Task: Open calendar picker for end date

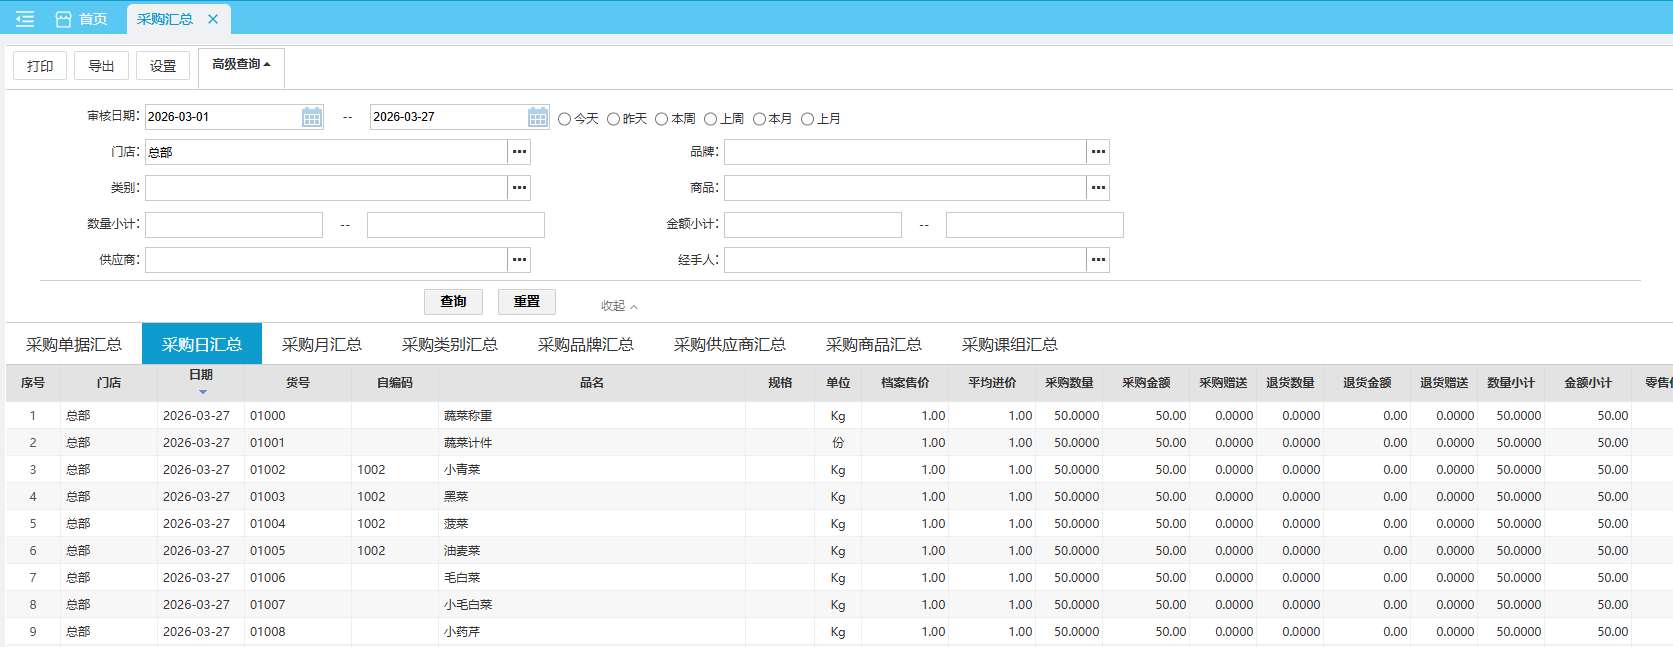Action: click(x=538, y=117)
